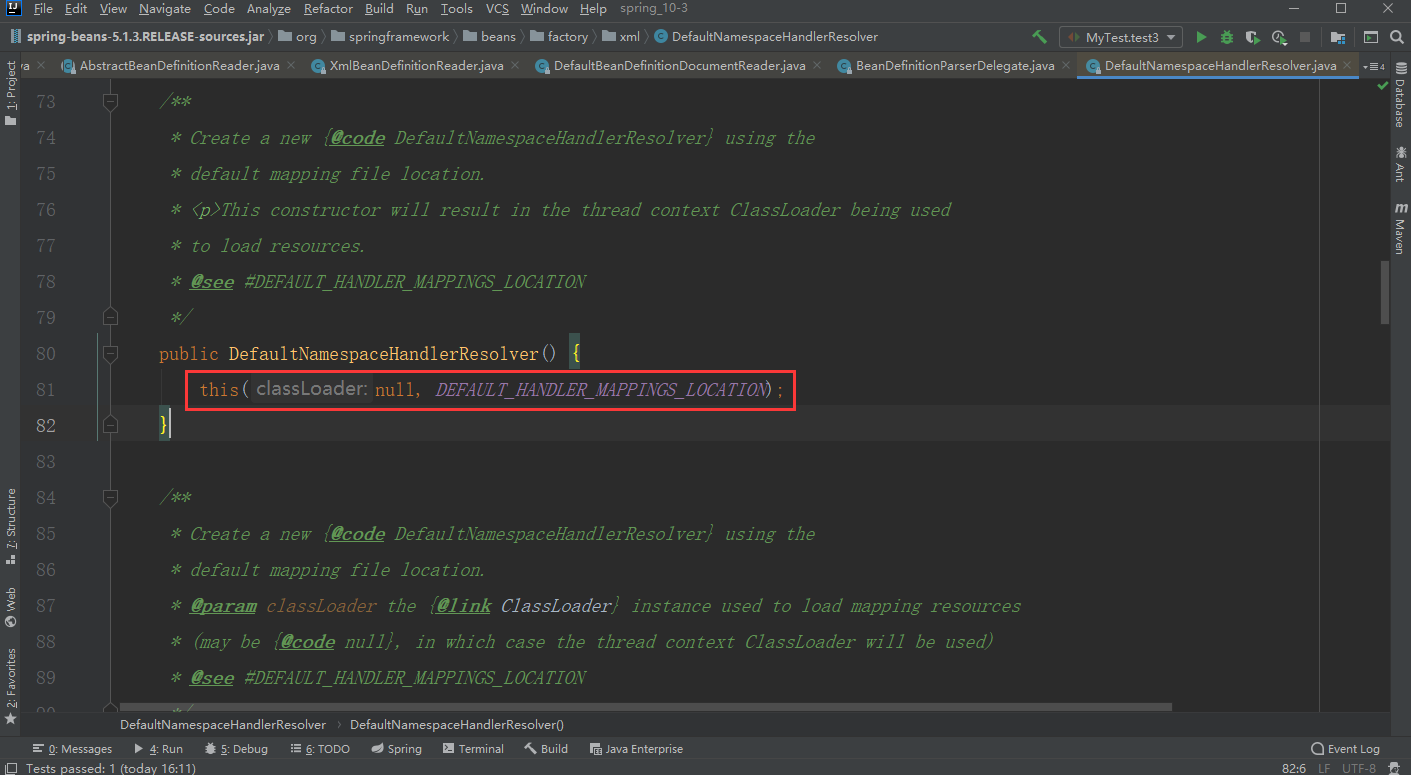1411x775 pixels.
Task: Click the LF line separator indicator
Action: (x=1324, y=768)
